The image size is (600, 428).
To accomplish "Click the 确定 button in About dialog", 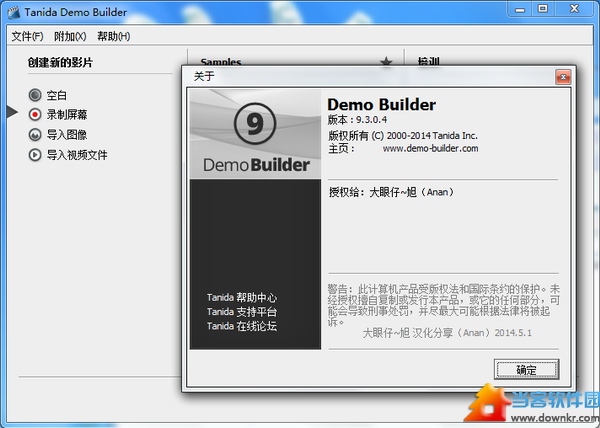I will 527,369.
